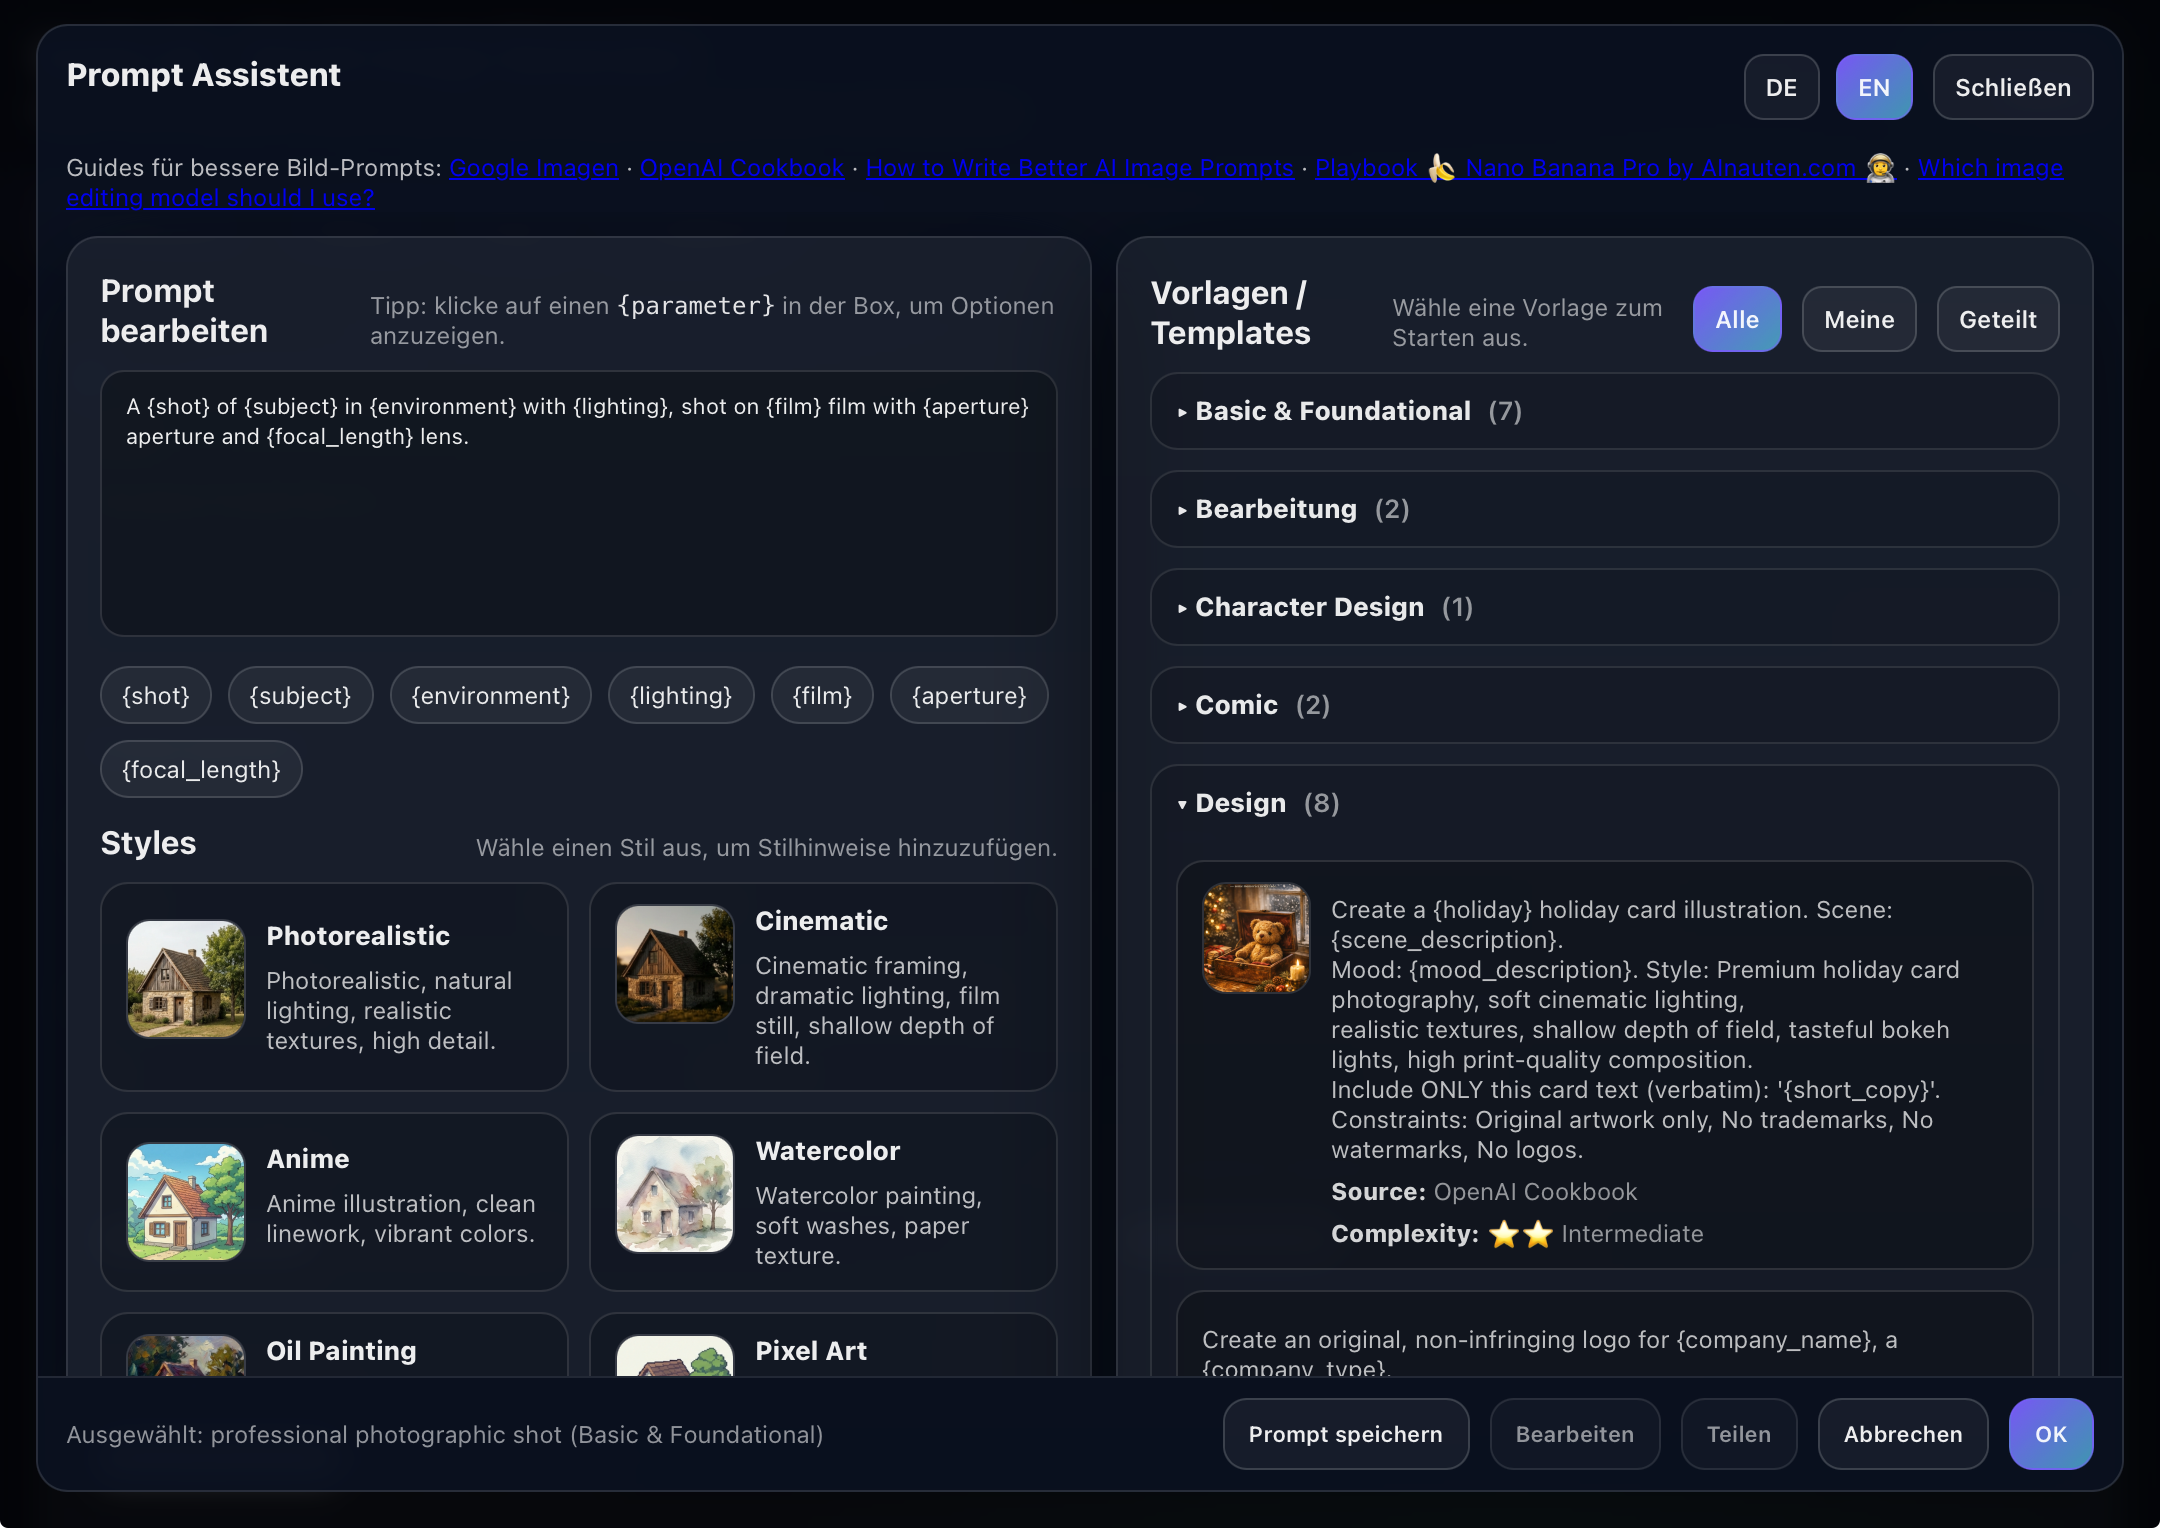The width and height of the screenshot is (2160, 1528).
Task: Choose the Pixel Art style card
Action: pyautogui.click(x=823, y=1346)
